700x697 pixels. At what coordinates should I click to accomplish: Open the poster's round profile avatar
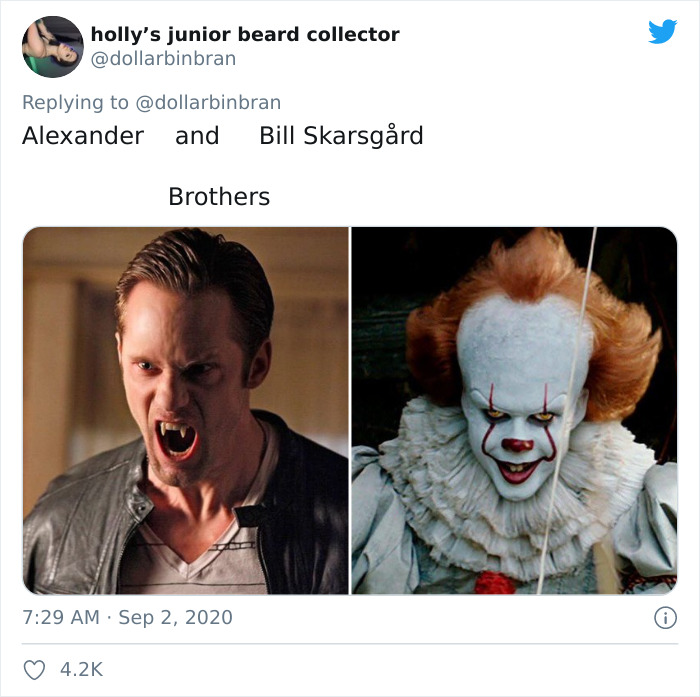(x=53, y=47)
